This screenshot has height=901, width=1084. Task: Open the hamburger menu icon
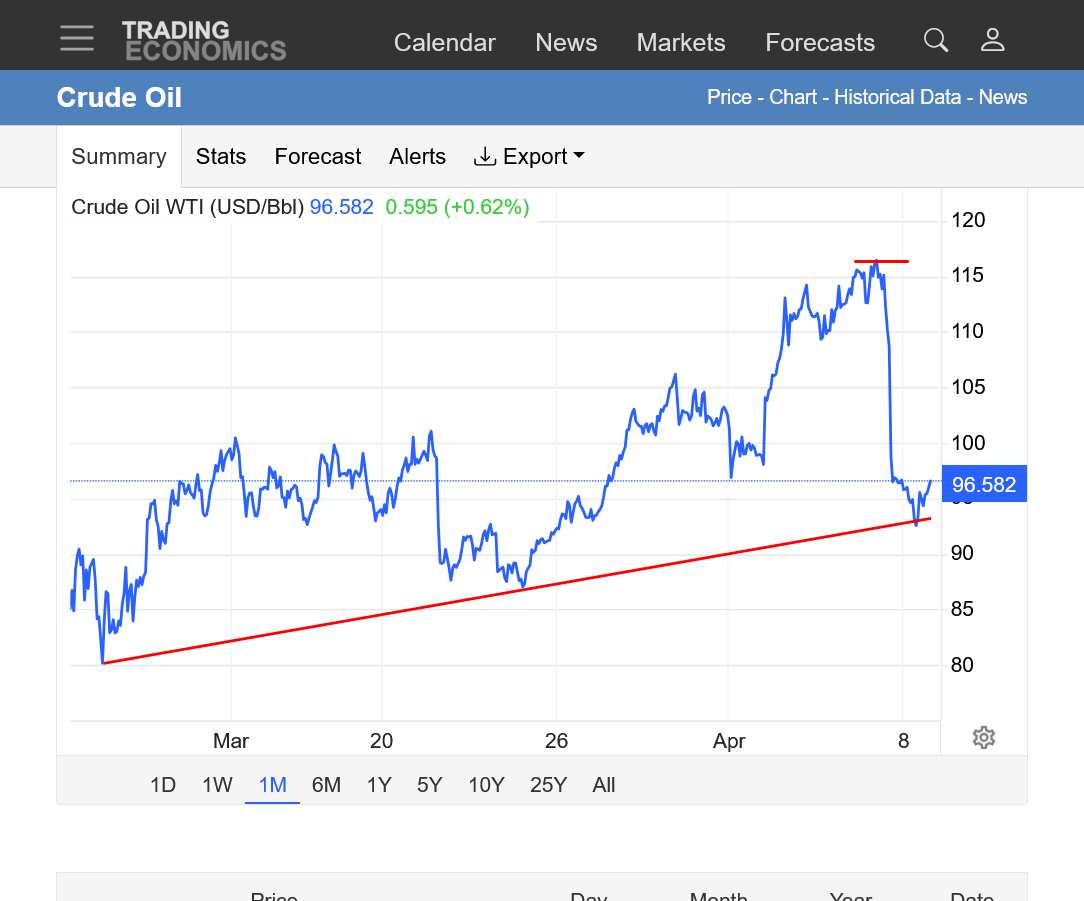77,39
